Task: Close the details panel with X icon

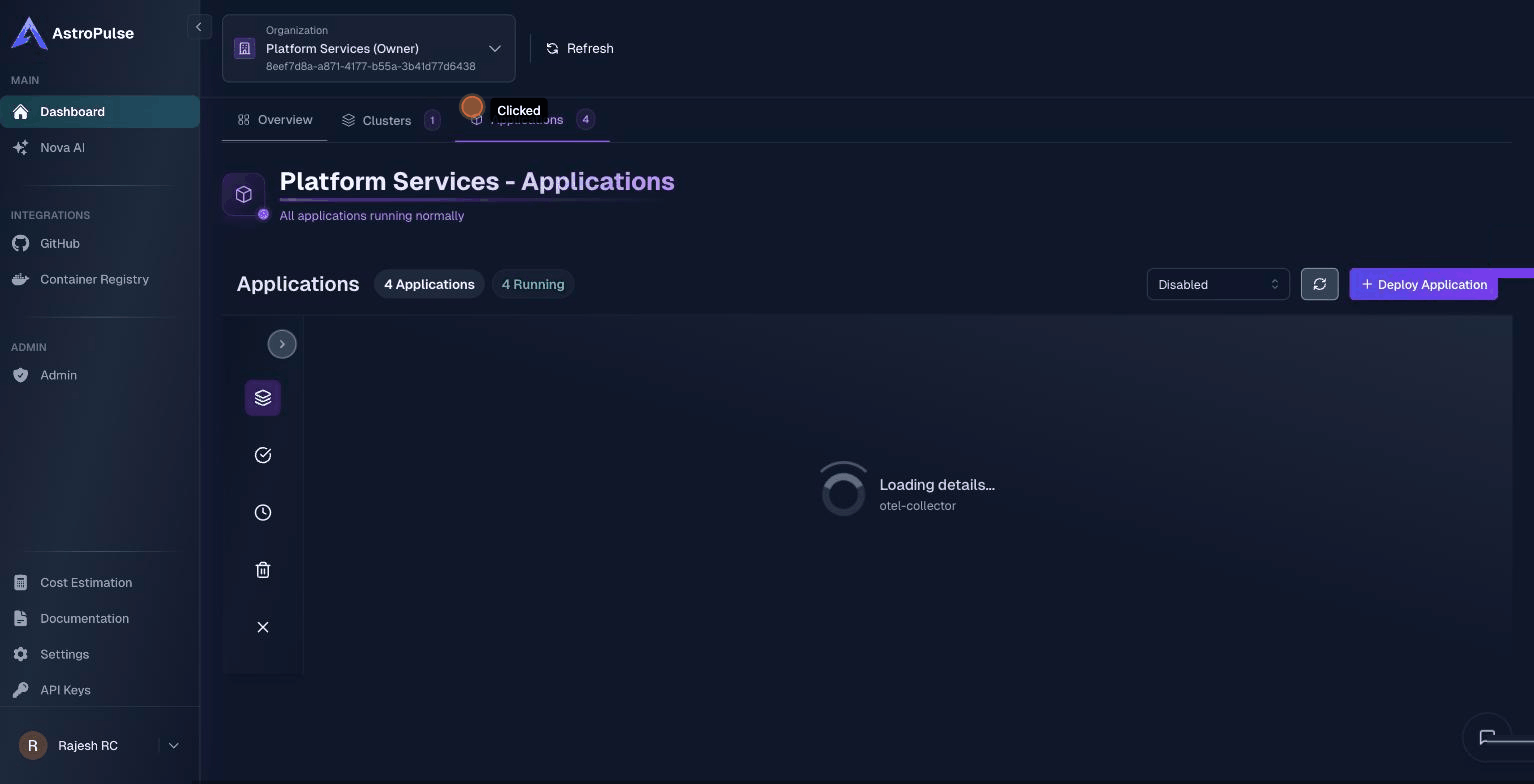Action: pyautogui.click(x=263, y=627)
